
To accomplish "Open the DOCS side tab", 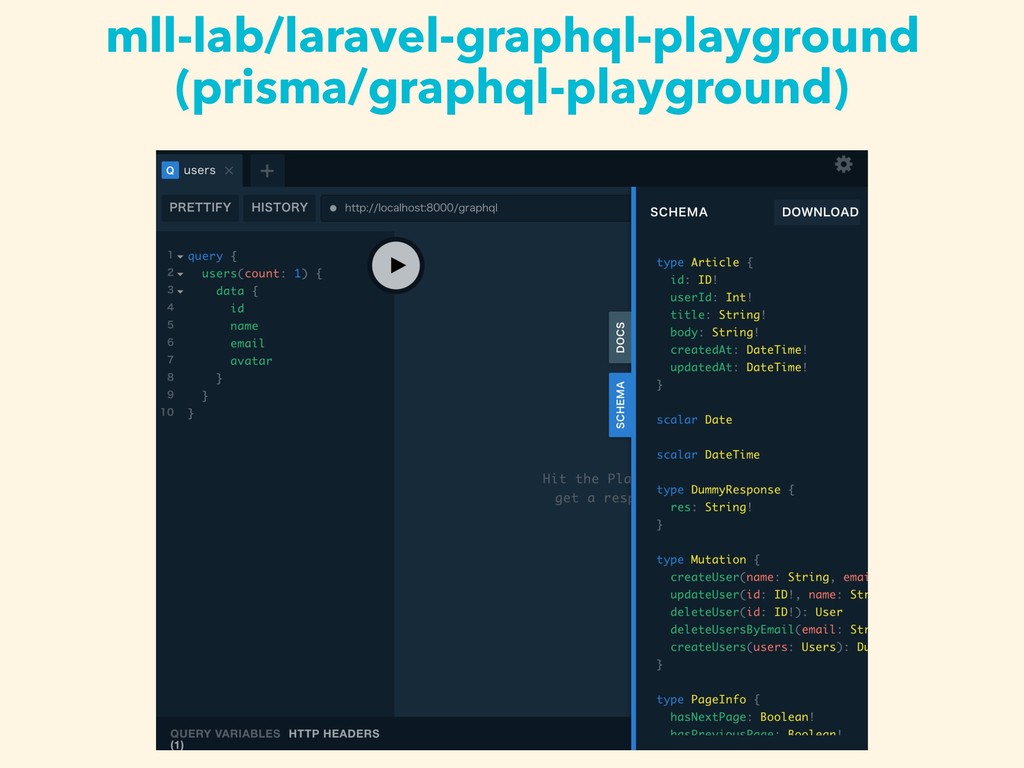I will [620, 338].
